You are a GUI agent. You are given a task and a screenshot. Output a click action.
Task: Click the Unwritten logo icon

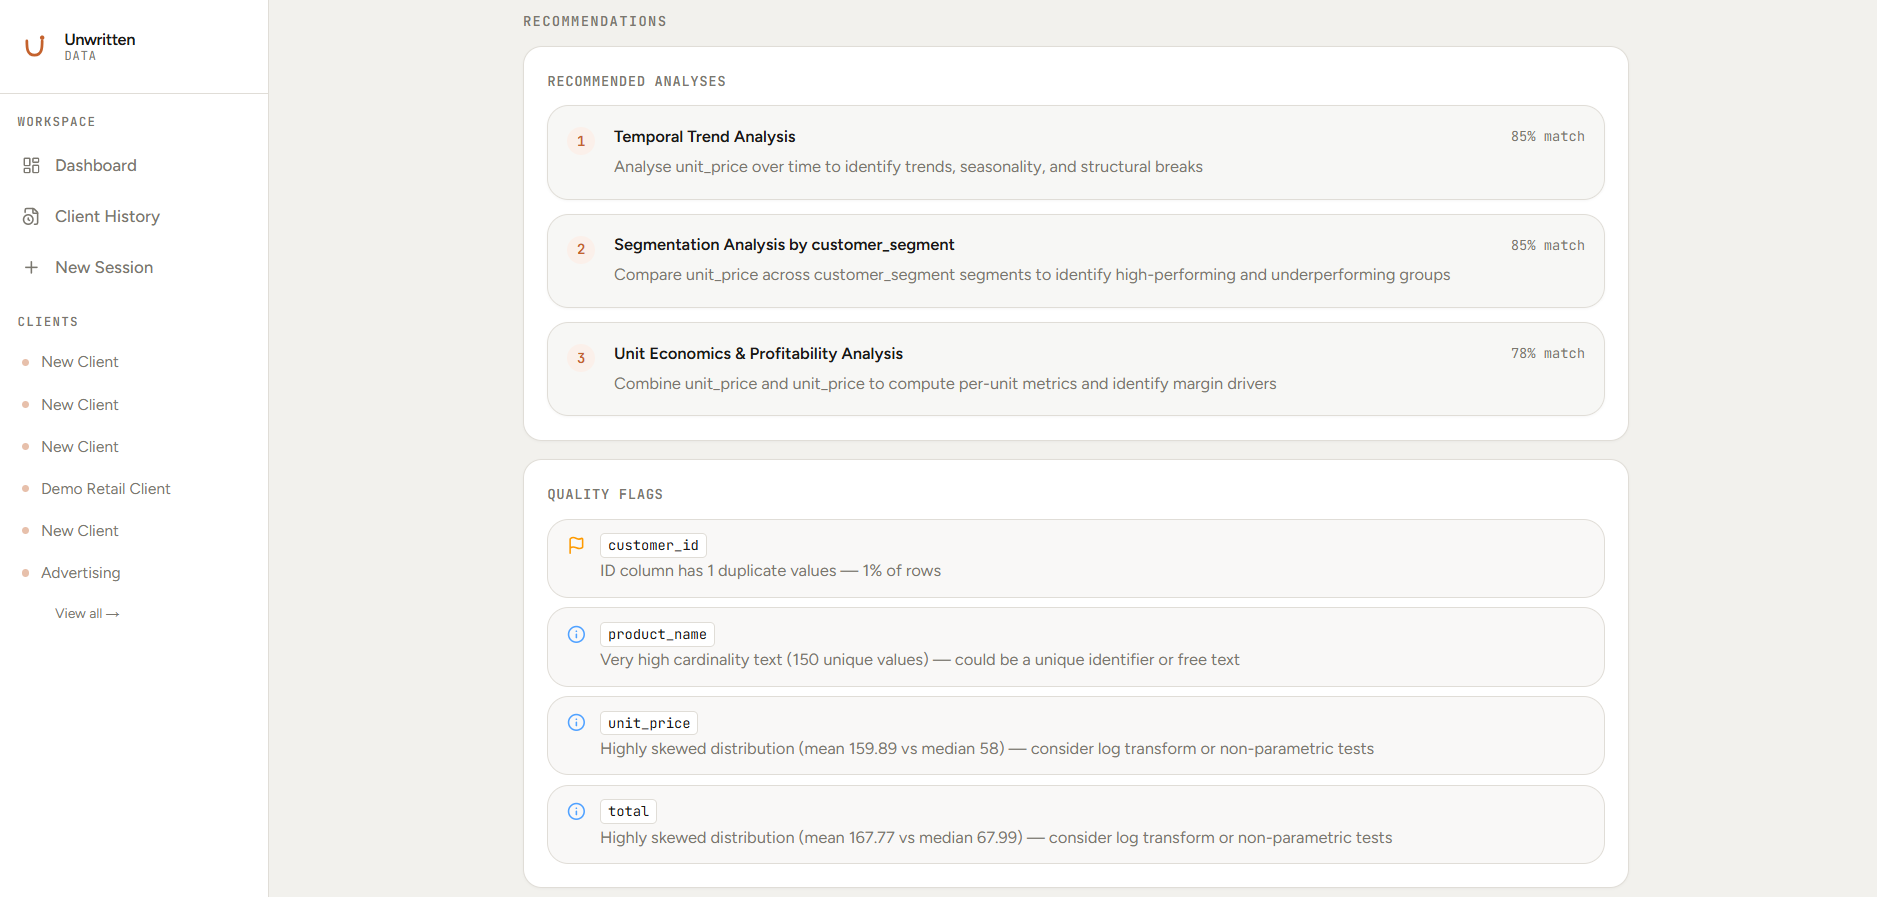click(x=35, y=46)
